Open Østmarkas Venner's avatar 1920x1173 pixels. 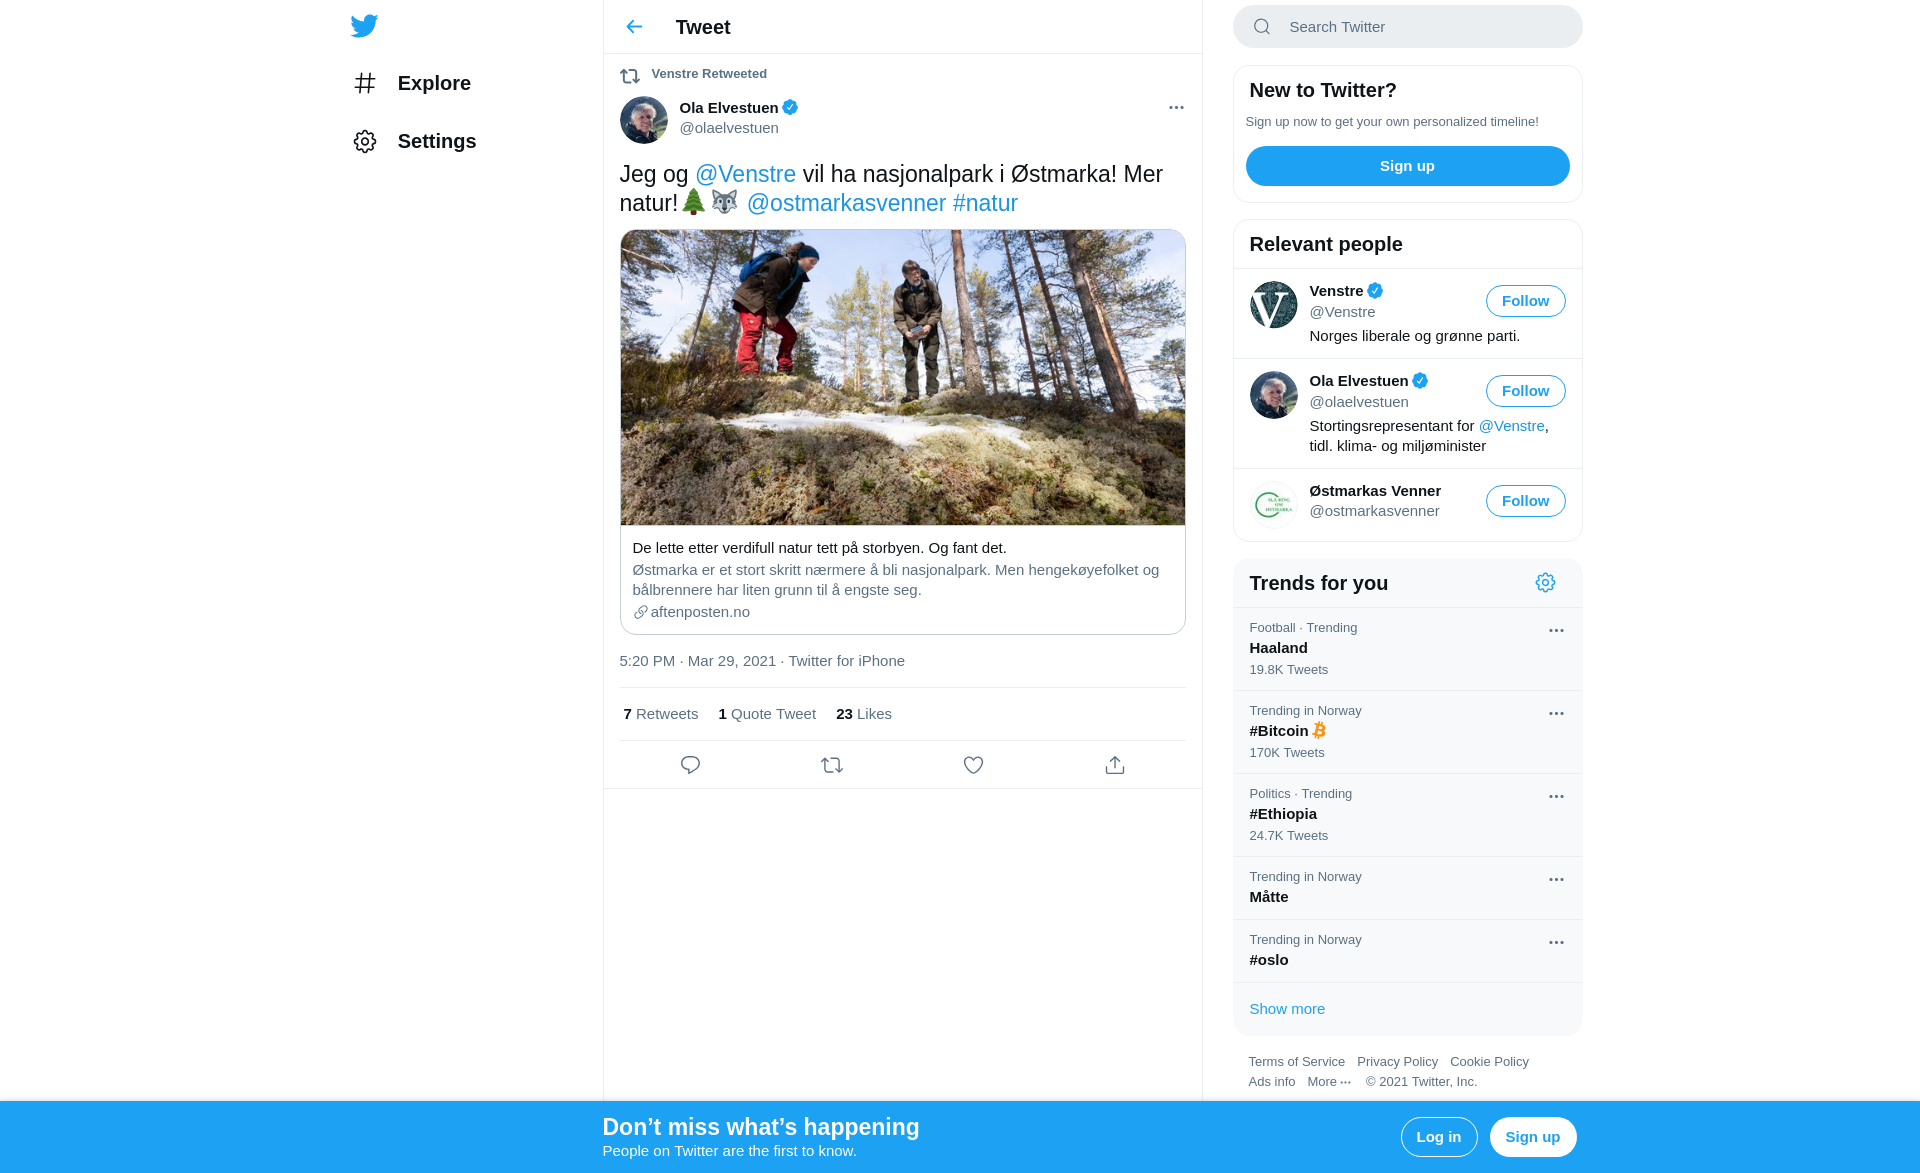tap(1274, 505)
